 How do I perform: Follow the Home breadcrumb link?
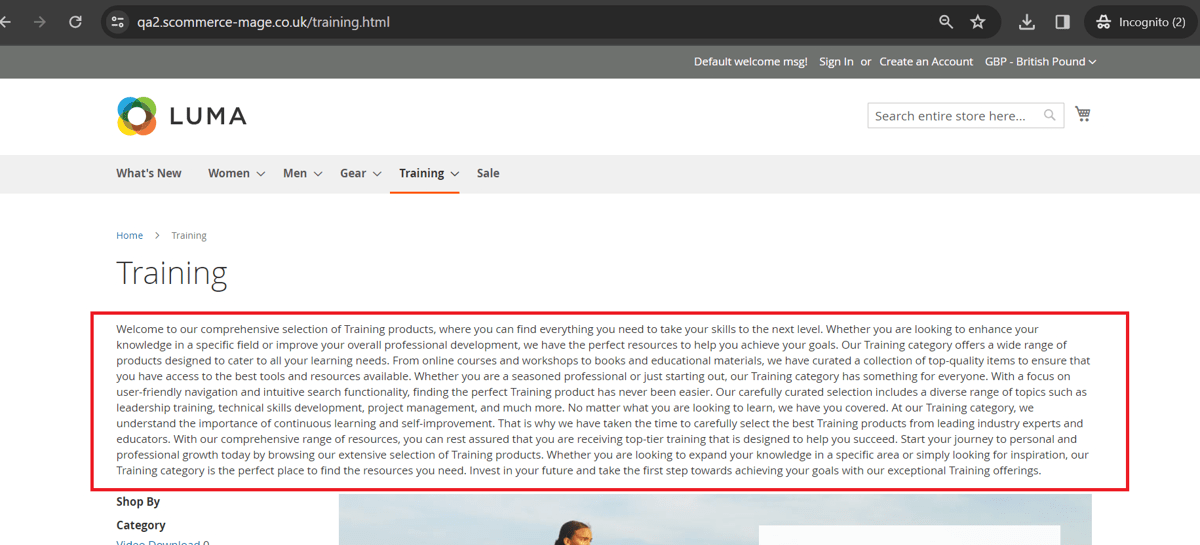(130, 236)
